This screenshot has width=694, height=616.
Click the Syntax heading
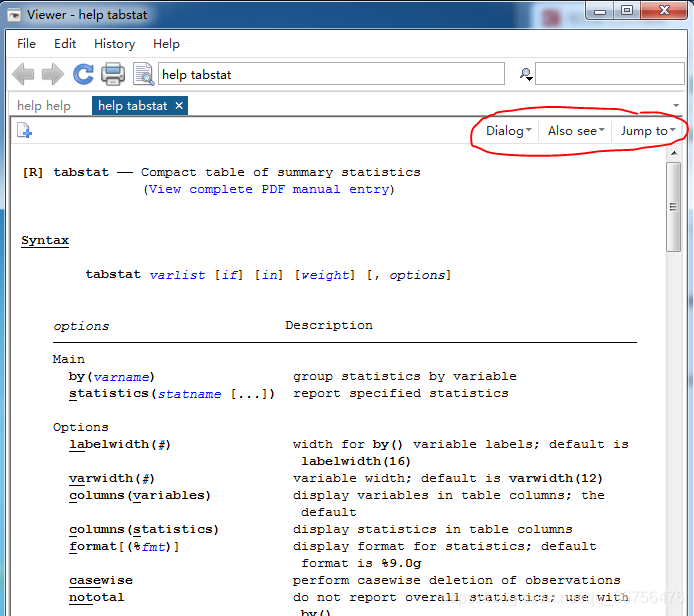pyautogui.click(x=45, y=240)
